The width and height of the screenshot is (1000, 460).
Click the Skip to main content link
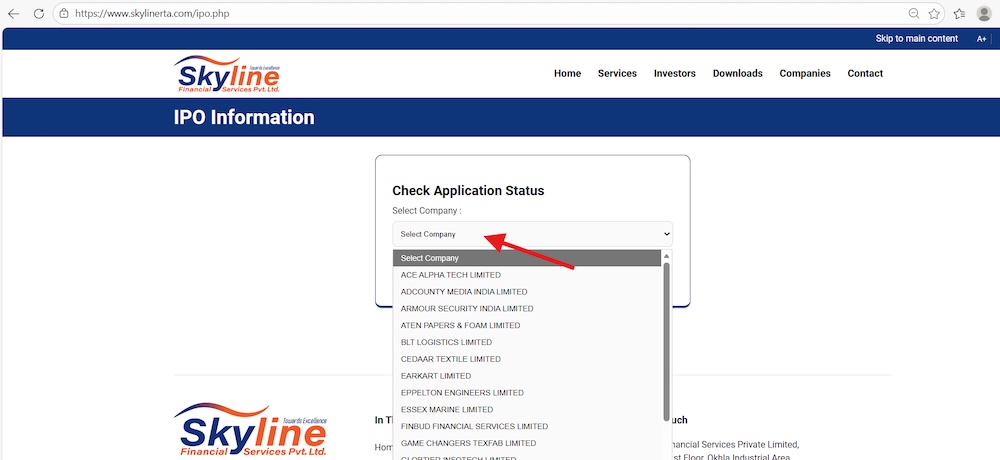click(916, 39)
